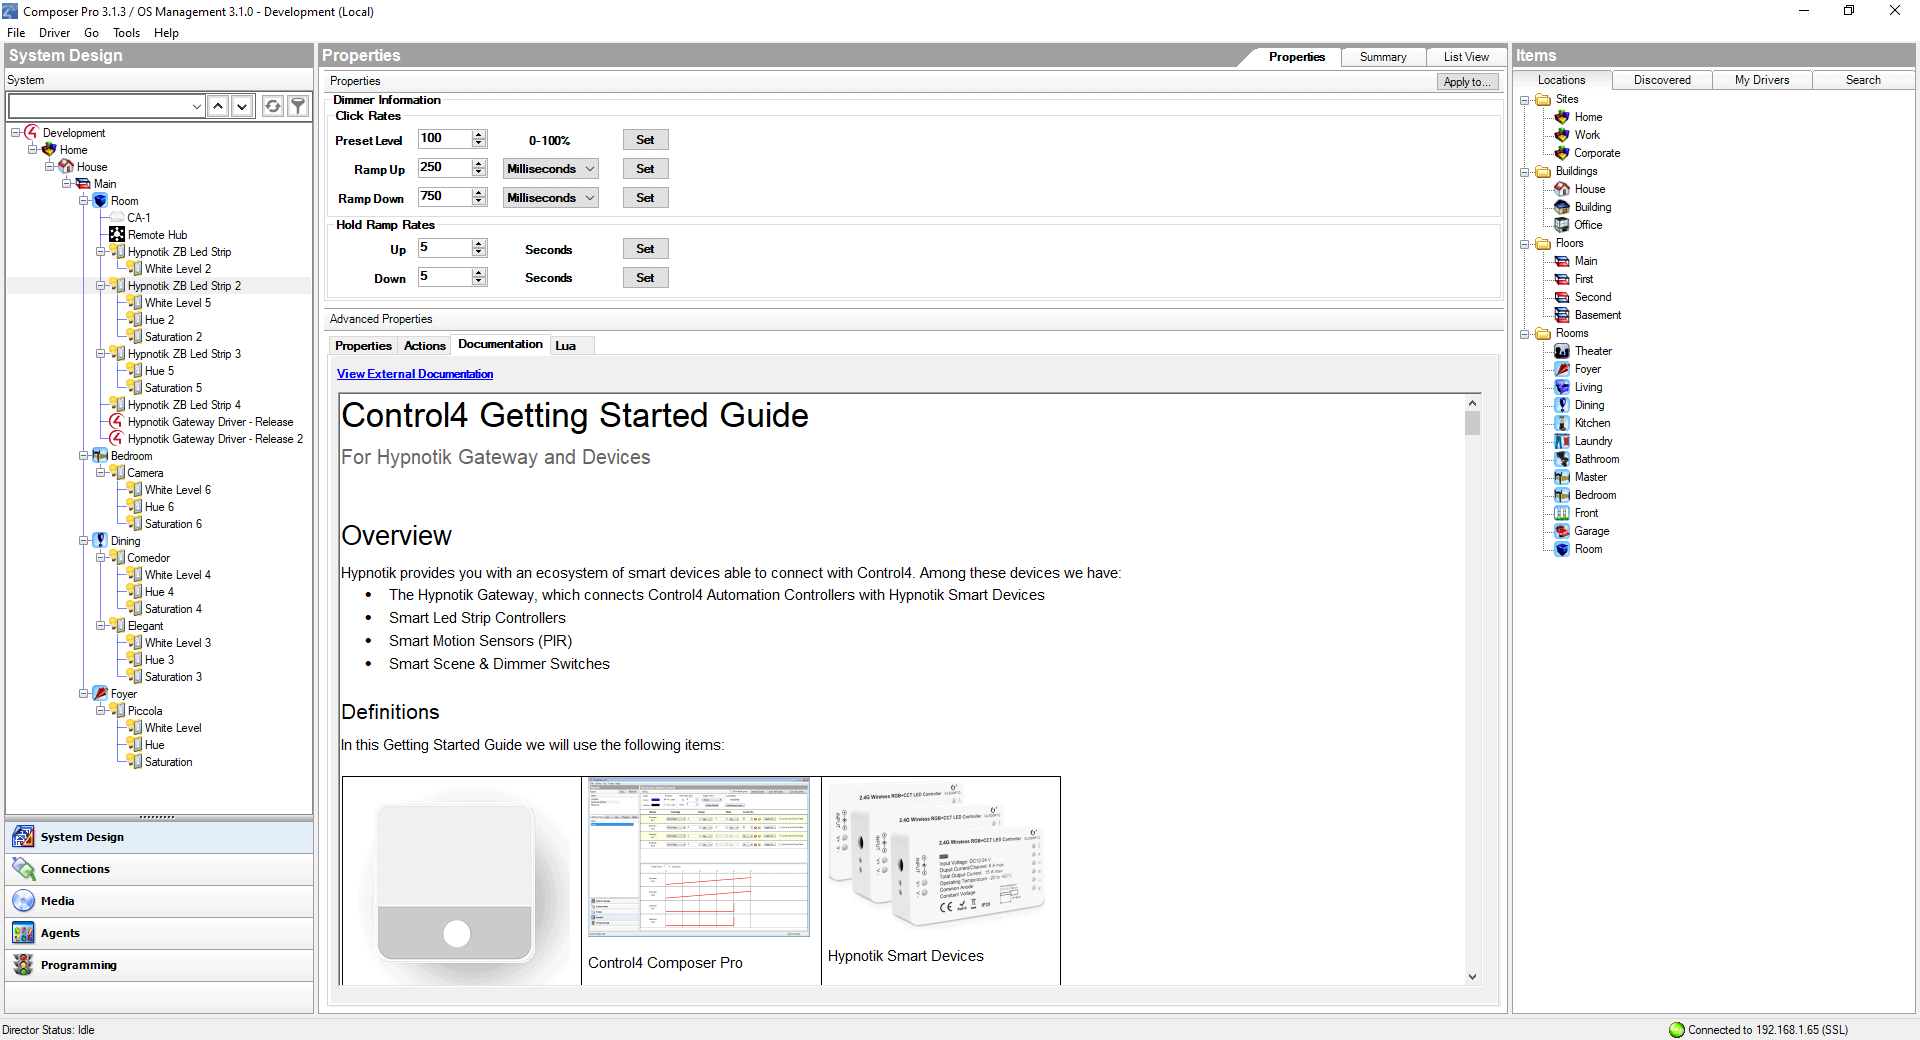Click the filter funnel icon in System toolbar
This screenshot has height=1040, width=1920.
pyautogui.click(x=298, y=106)
